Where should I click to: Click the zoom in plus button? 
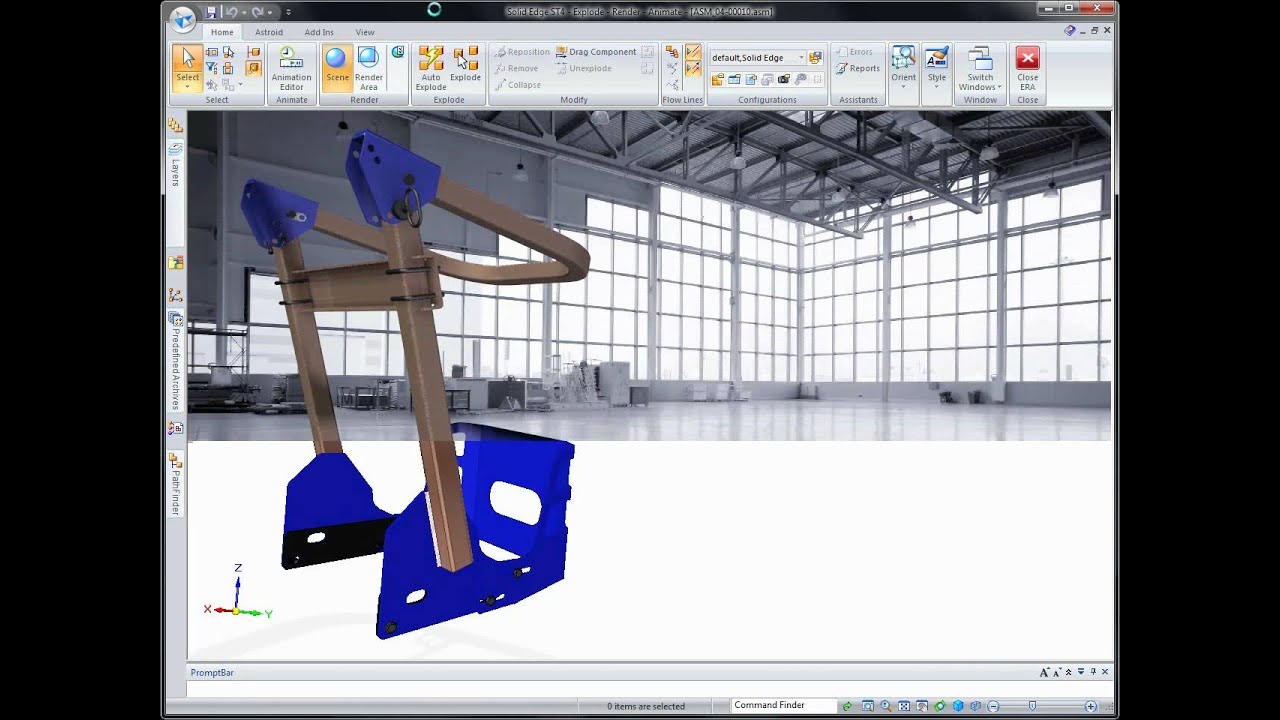[x=1091, y=706]
